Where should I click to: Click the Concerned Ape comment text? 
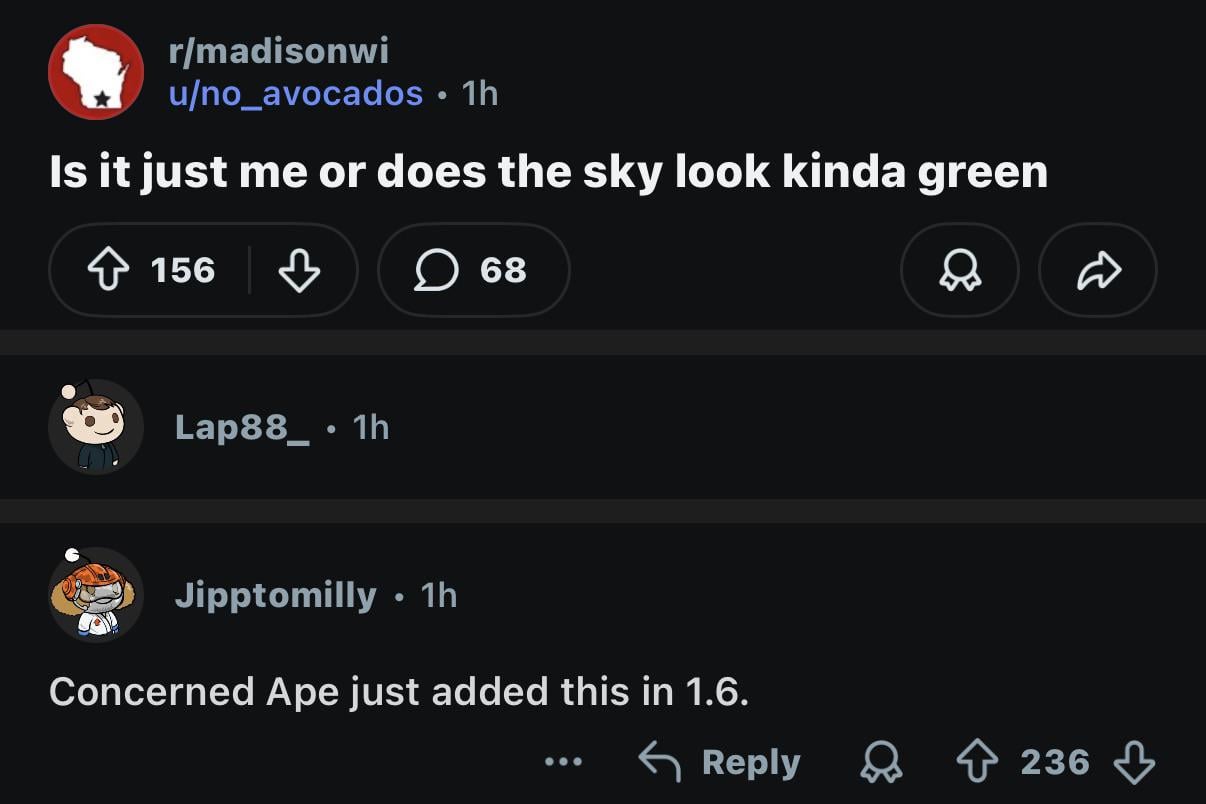(x=398, y=691)
